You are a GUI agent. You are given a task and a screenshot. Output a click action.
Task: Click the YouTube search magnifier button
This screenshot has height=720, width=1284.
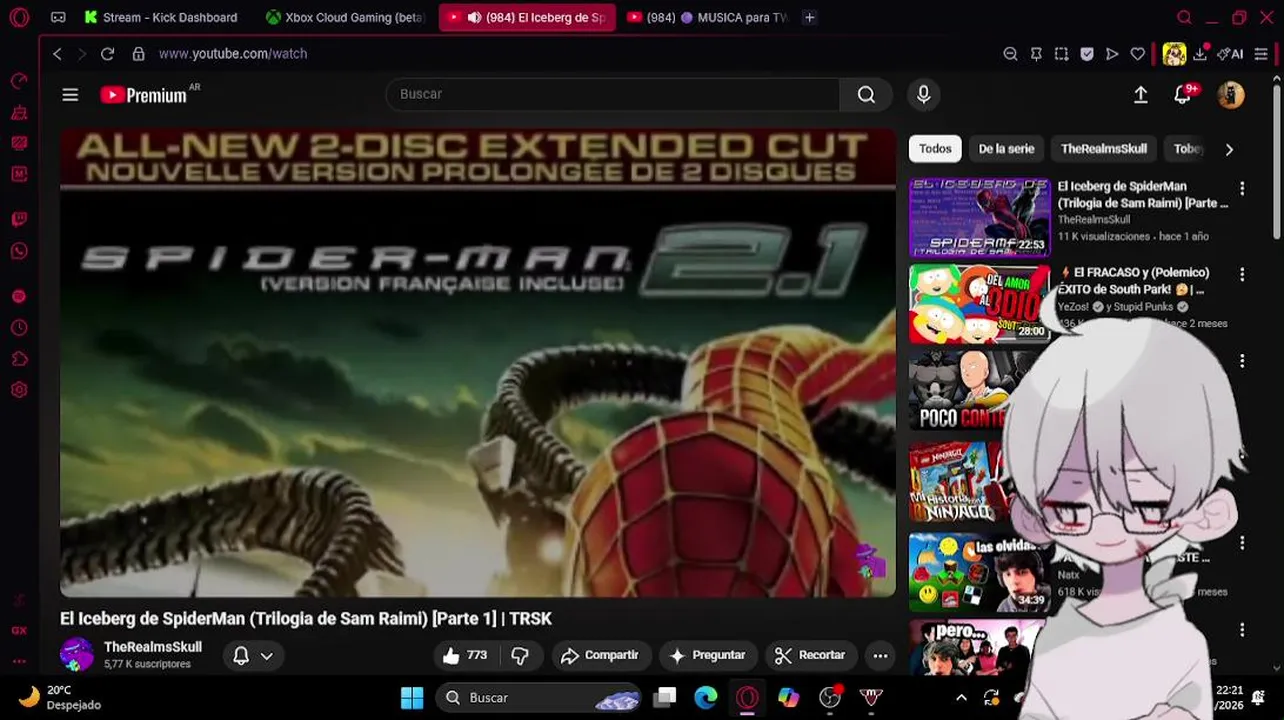click(866, 94)
